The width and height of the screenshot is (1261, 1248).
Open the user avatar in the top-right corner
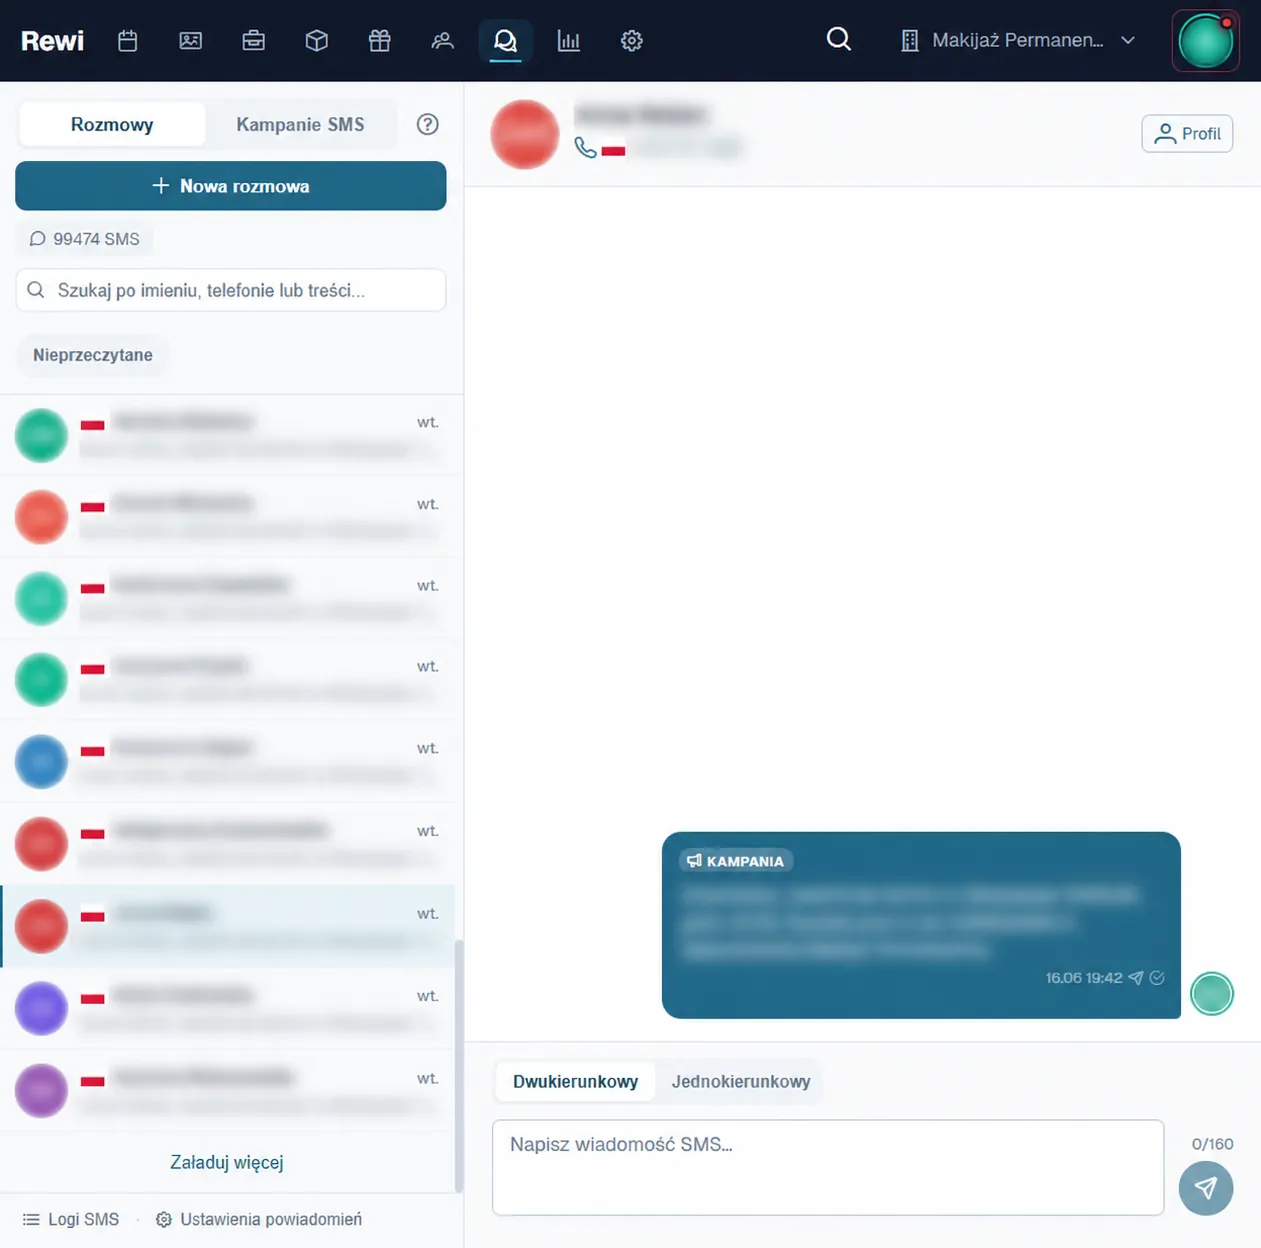pyautogui.click(x=1206, y=41)
